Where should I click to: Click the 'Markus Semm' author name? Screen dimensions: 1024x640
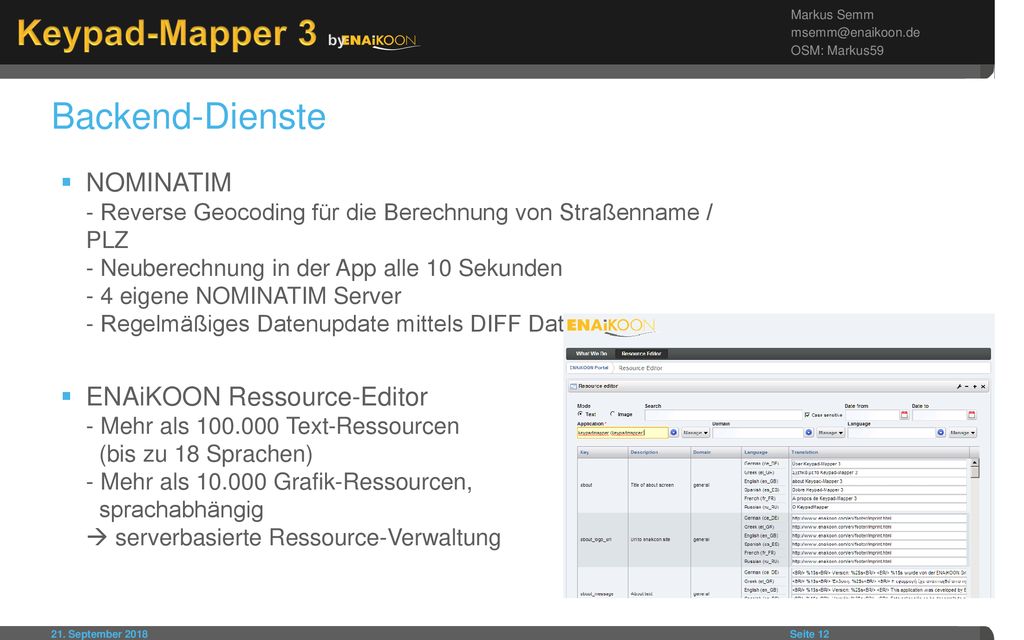[x=831, y=14]
